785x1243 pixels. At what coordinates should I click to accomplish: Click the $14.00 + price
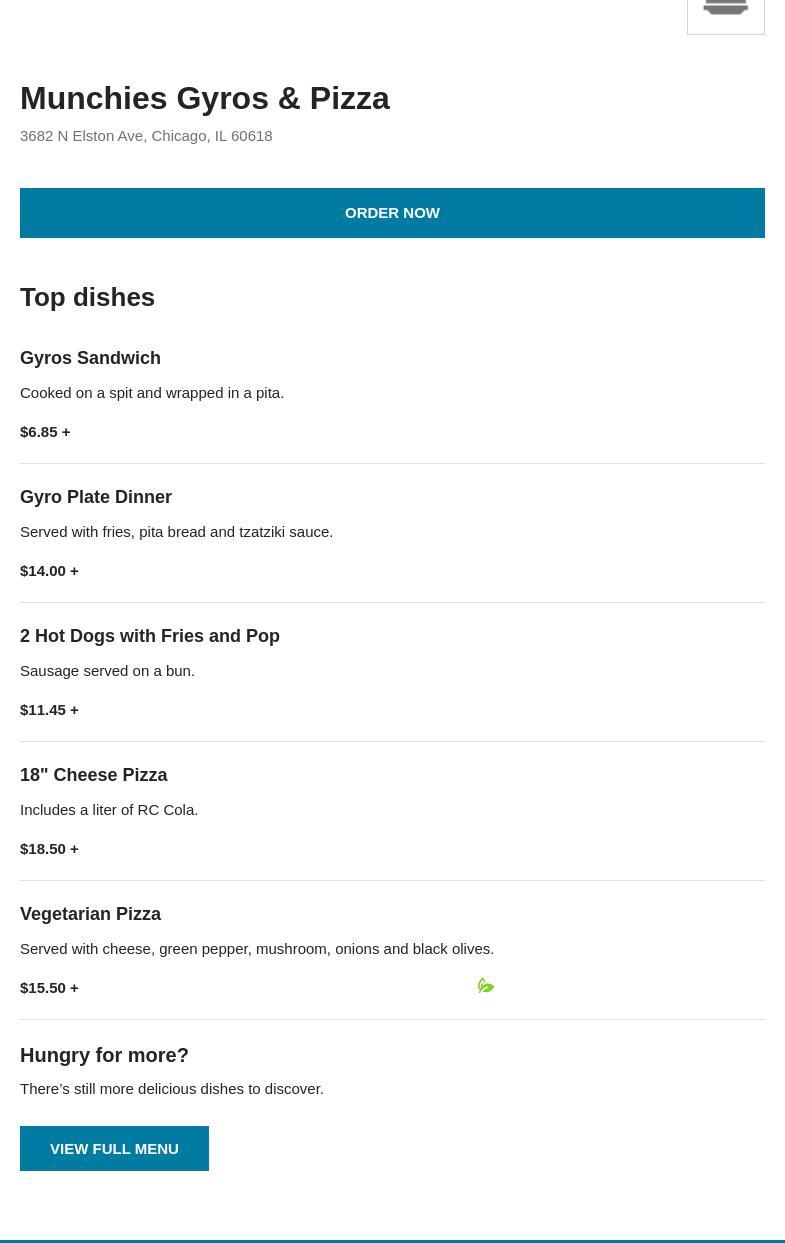(x=49, y=570)
